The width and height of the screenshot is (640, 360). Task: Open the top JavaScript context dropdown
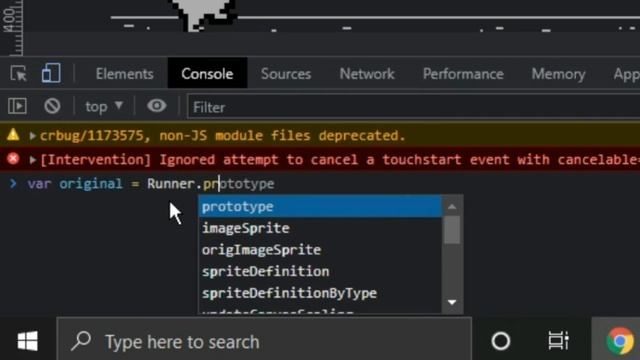point(104,107)
